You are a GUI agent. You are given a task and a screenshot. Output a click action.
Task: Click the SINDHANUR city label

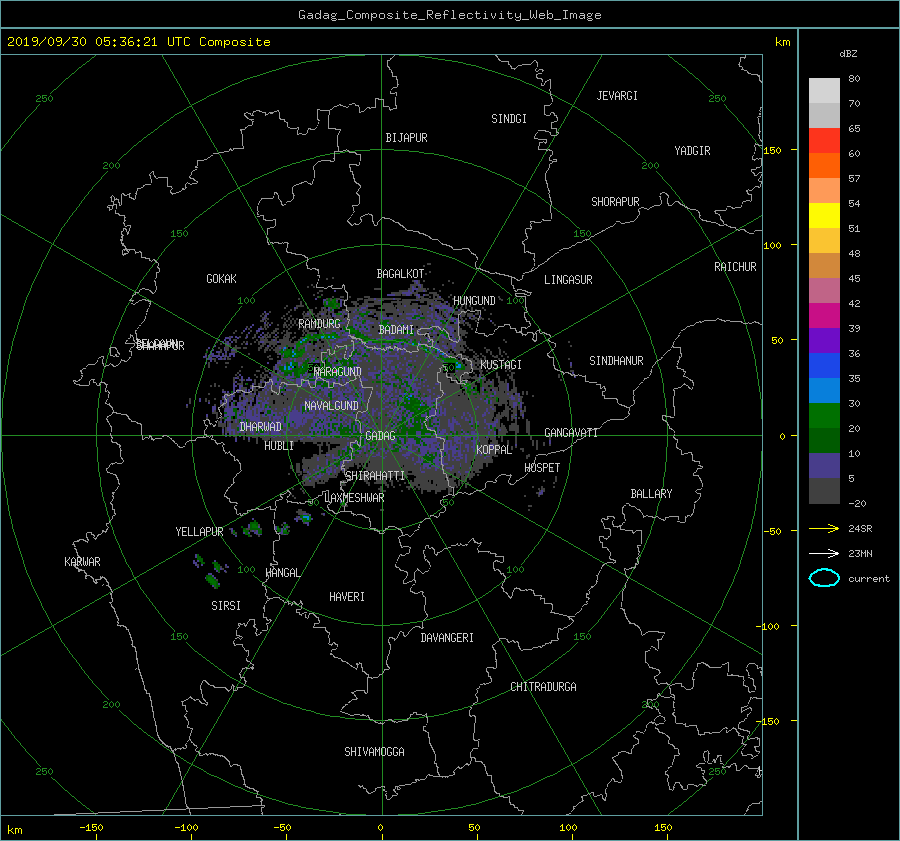click(616, 361)
